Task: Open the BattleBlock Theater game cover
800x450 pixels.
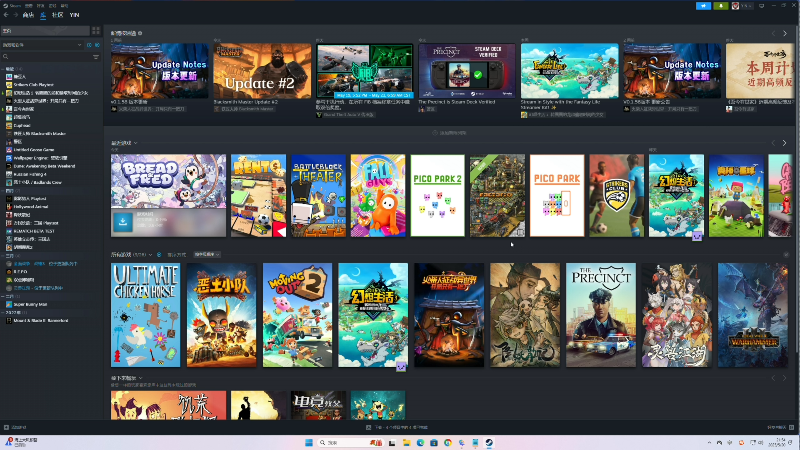Action: pos(318,196)
